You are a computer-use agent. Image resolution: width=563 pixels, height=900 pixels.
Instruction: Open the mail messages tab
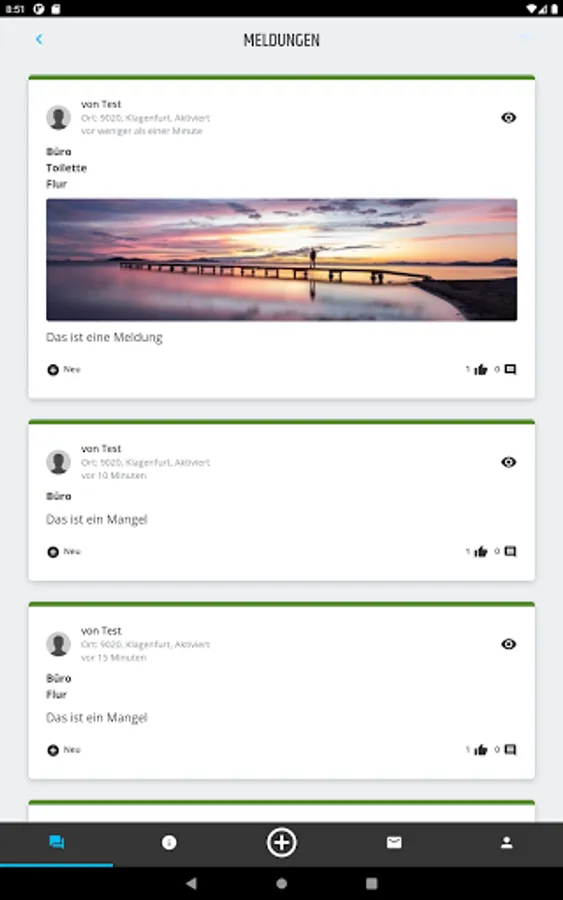click(x=394, y=843)
